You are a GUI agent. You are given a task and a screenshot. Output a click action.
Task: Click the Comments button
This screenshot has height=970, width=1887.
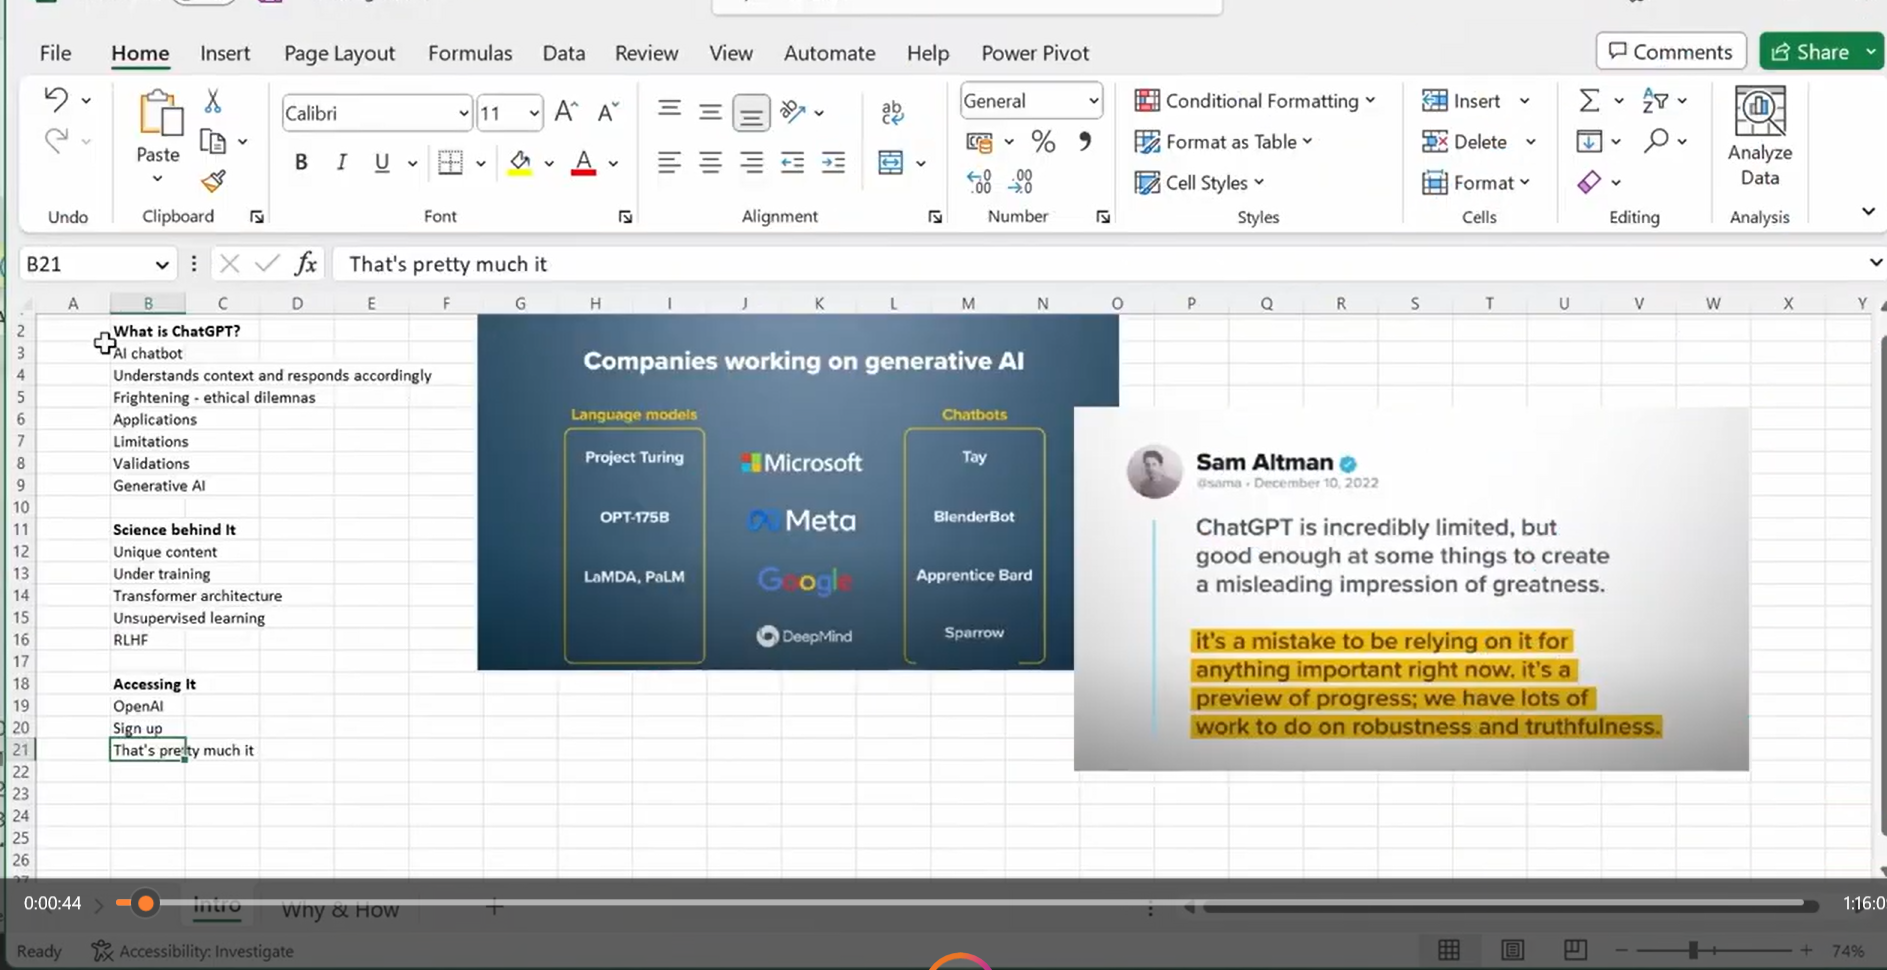1670,52
